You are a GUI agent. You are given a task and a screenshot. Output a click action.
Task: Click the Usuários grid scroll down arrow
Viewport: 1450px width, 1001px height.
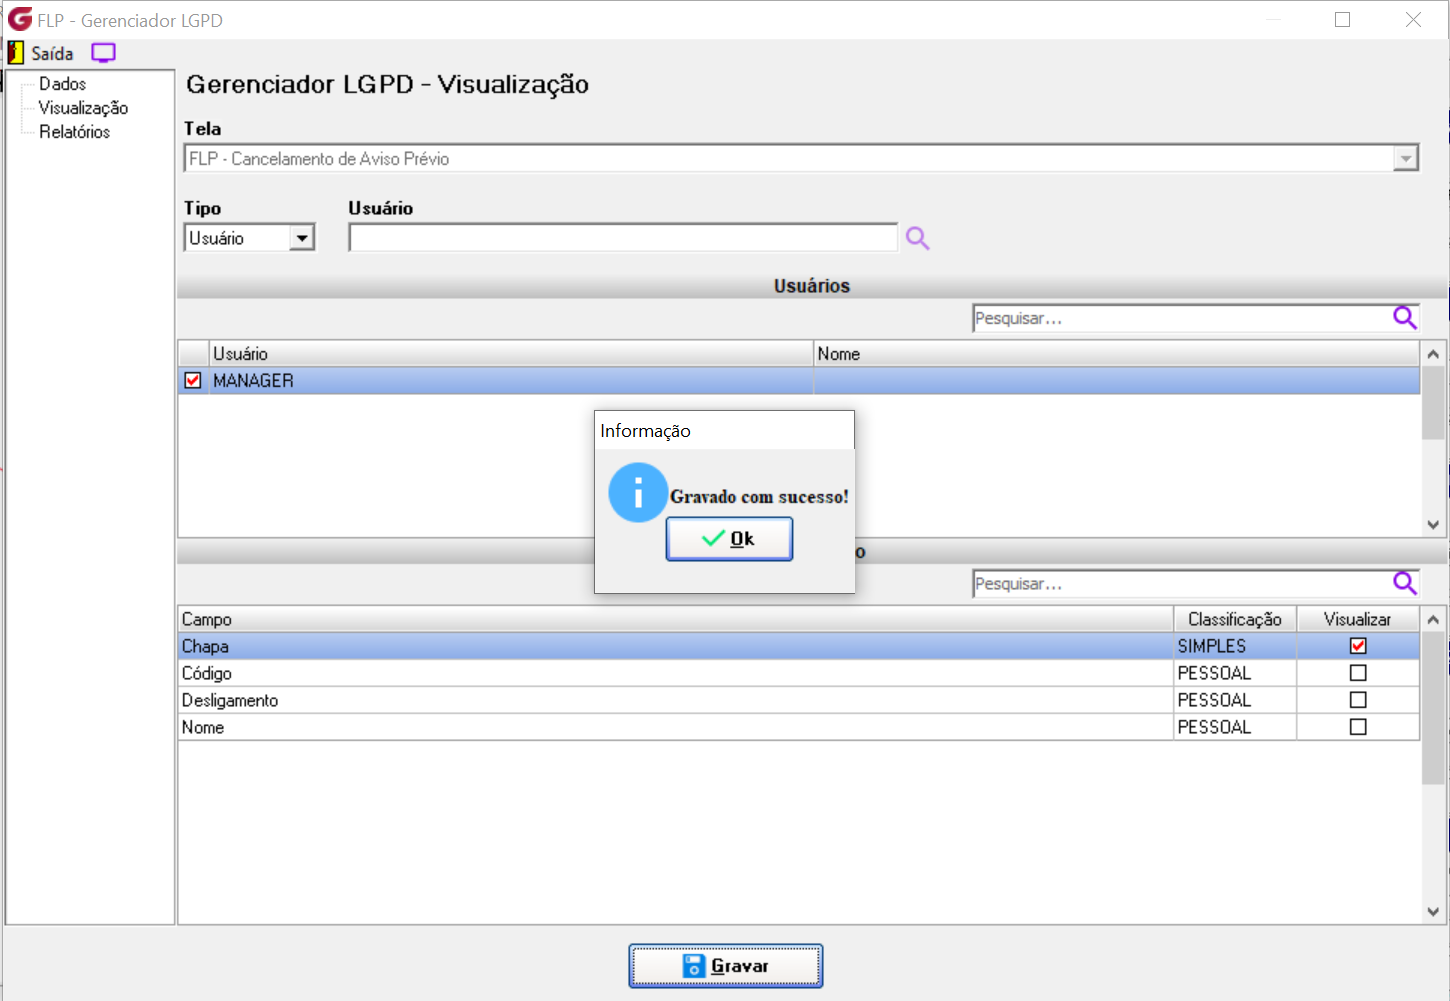(1433, 524)
